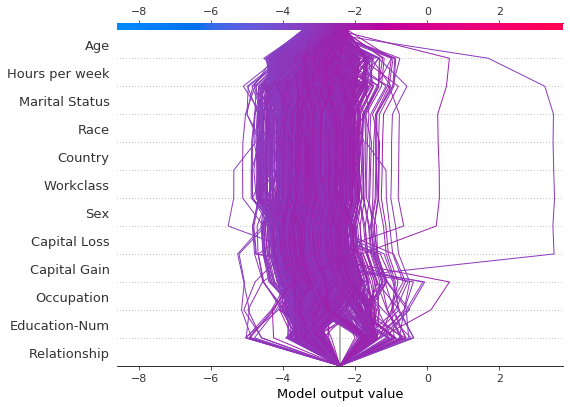Image resolution: width=570 pixels, height=407 pixels.
Task: Select the Capital Loss label
Action: click(70, 242)
